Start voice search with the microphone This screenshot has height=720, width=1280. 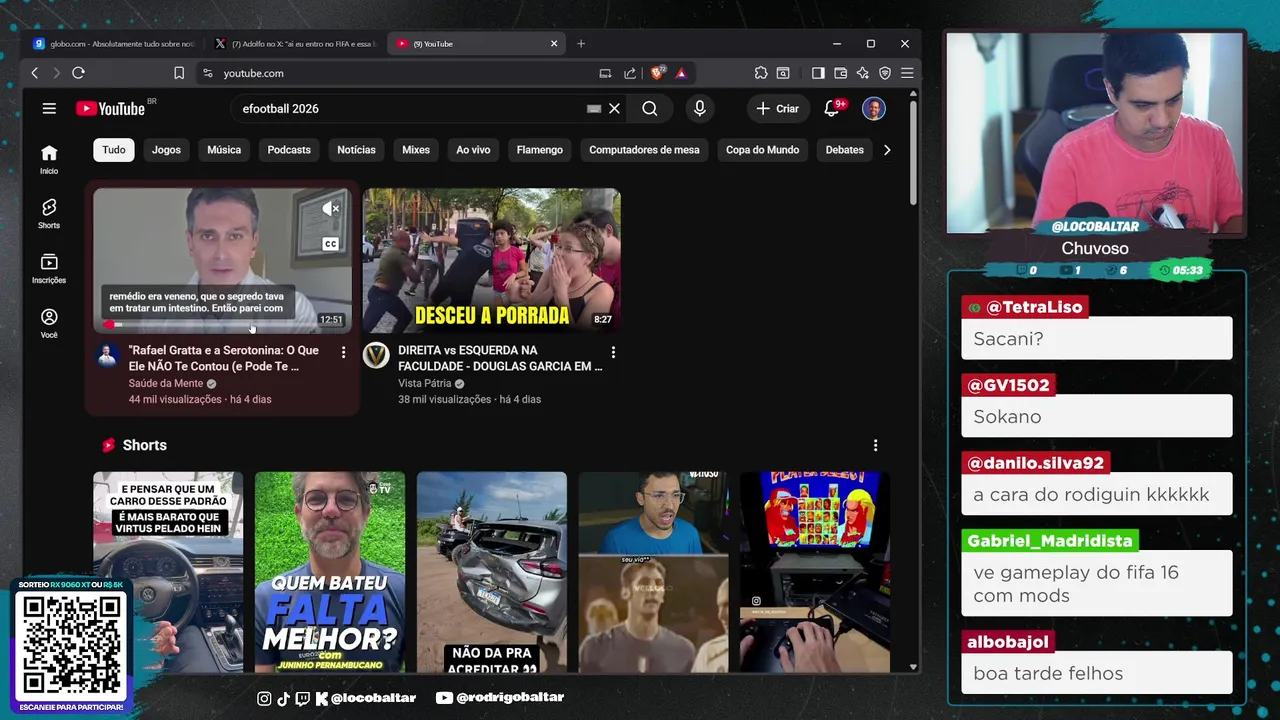700,108
